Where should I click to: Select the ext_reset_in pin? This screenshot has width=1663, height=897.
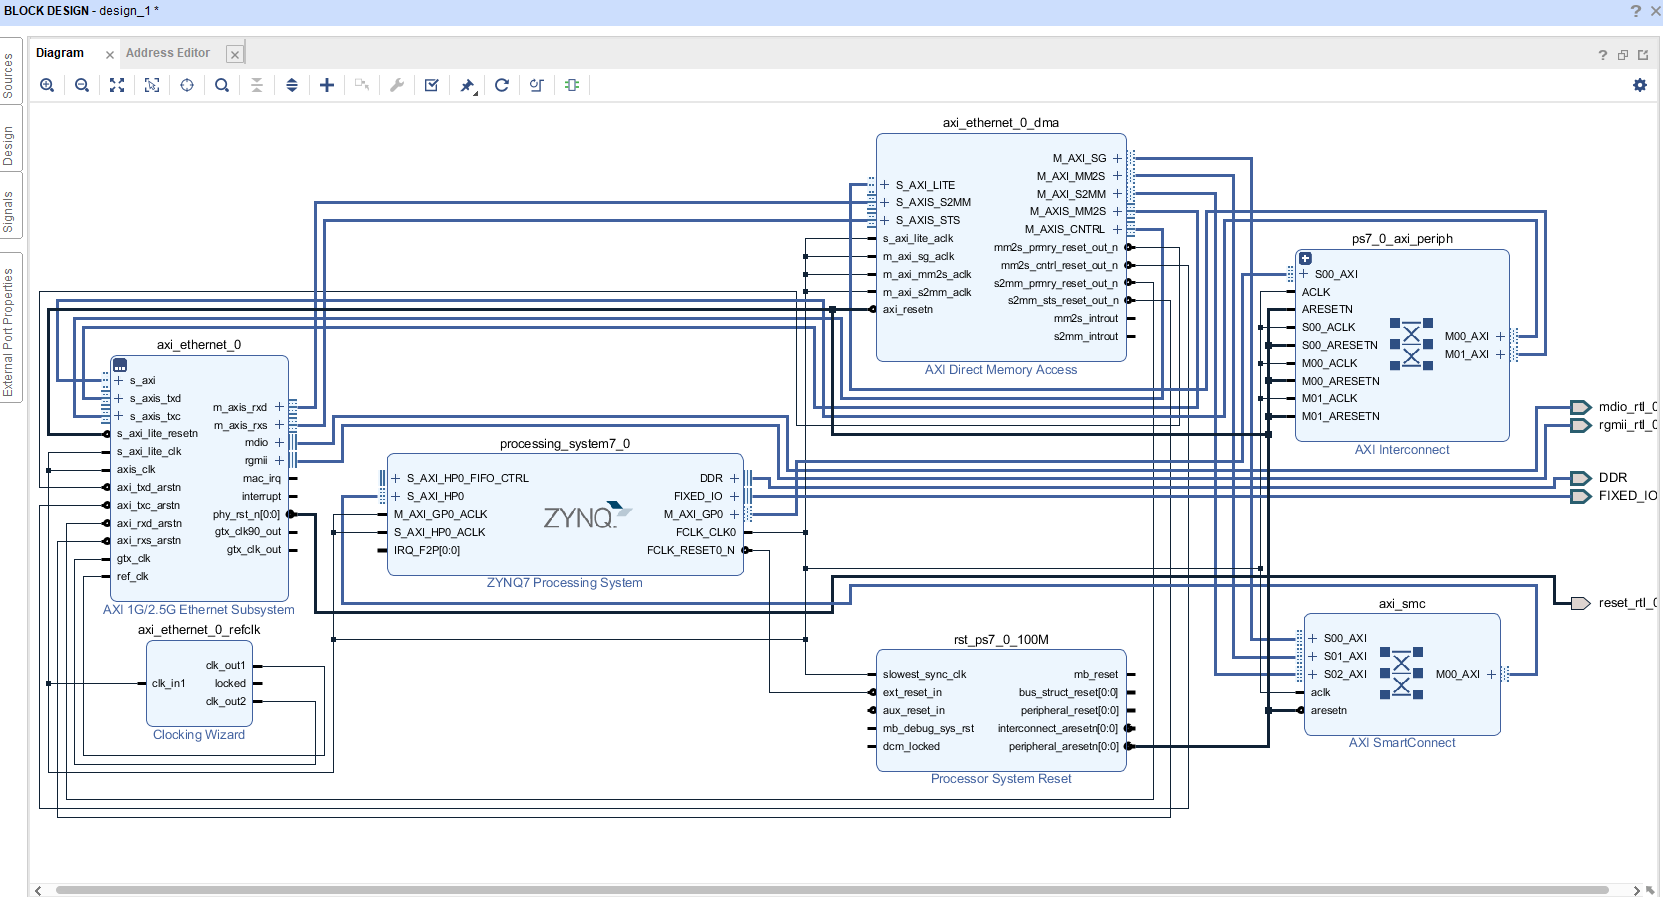tap(912, 692)
